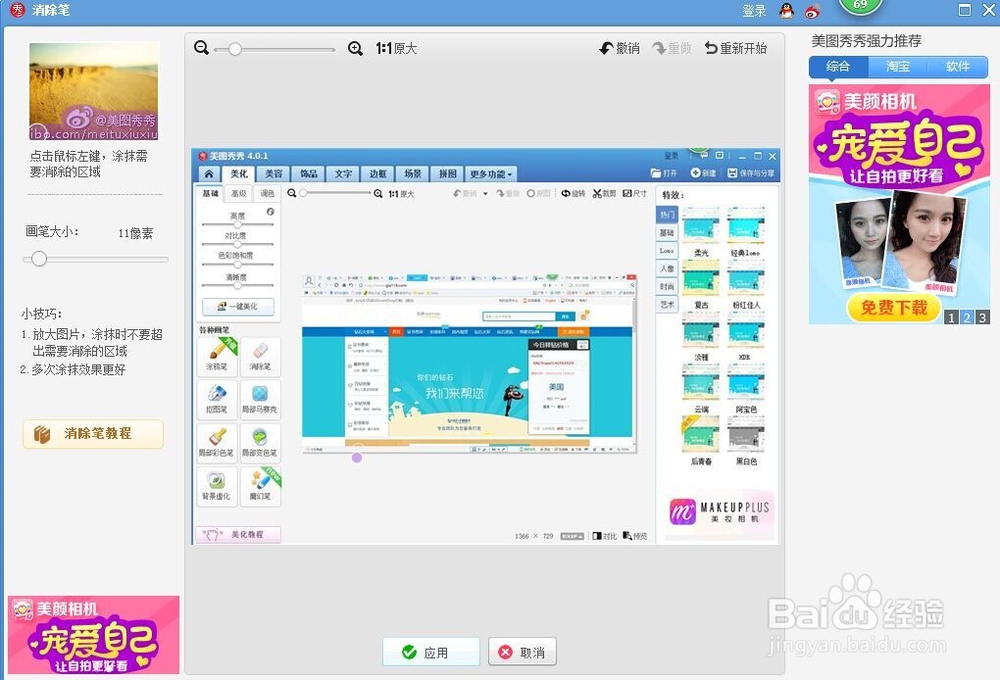Switch to the 软件 tab

tap(958, 66)
